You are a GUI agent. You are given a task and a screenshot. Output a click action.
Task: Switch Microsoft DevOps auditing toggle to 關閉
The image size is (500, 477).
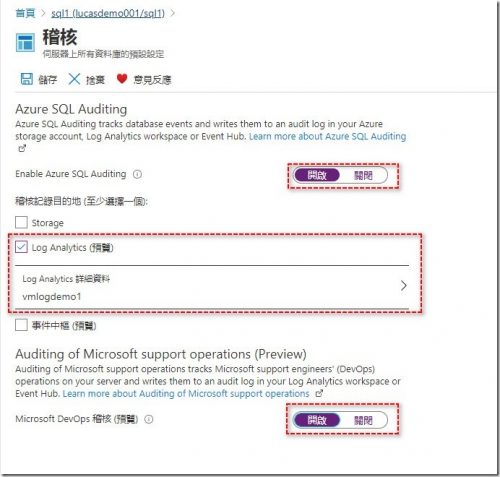pyautogui.click(x=363, y=420)
